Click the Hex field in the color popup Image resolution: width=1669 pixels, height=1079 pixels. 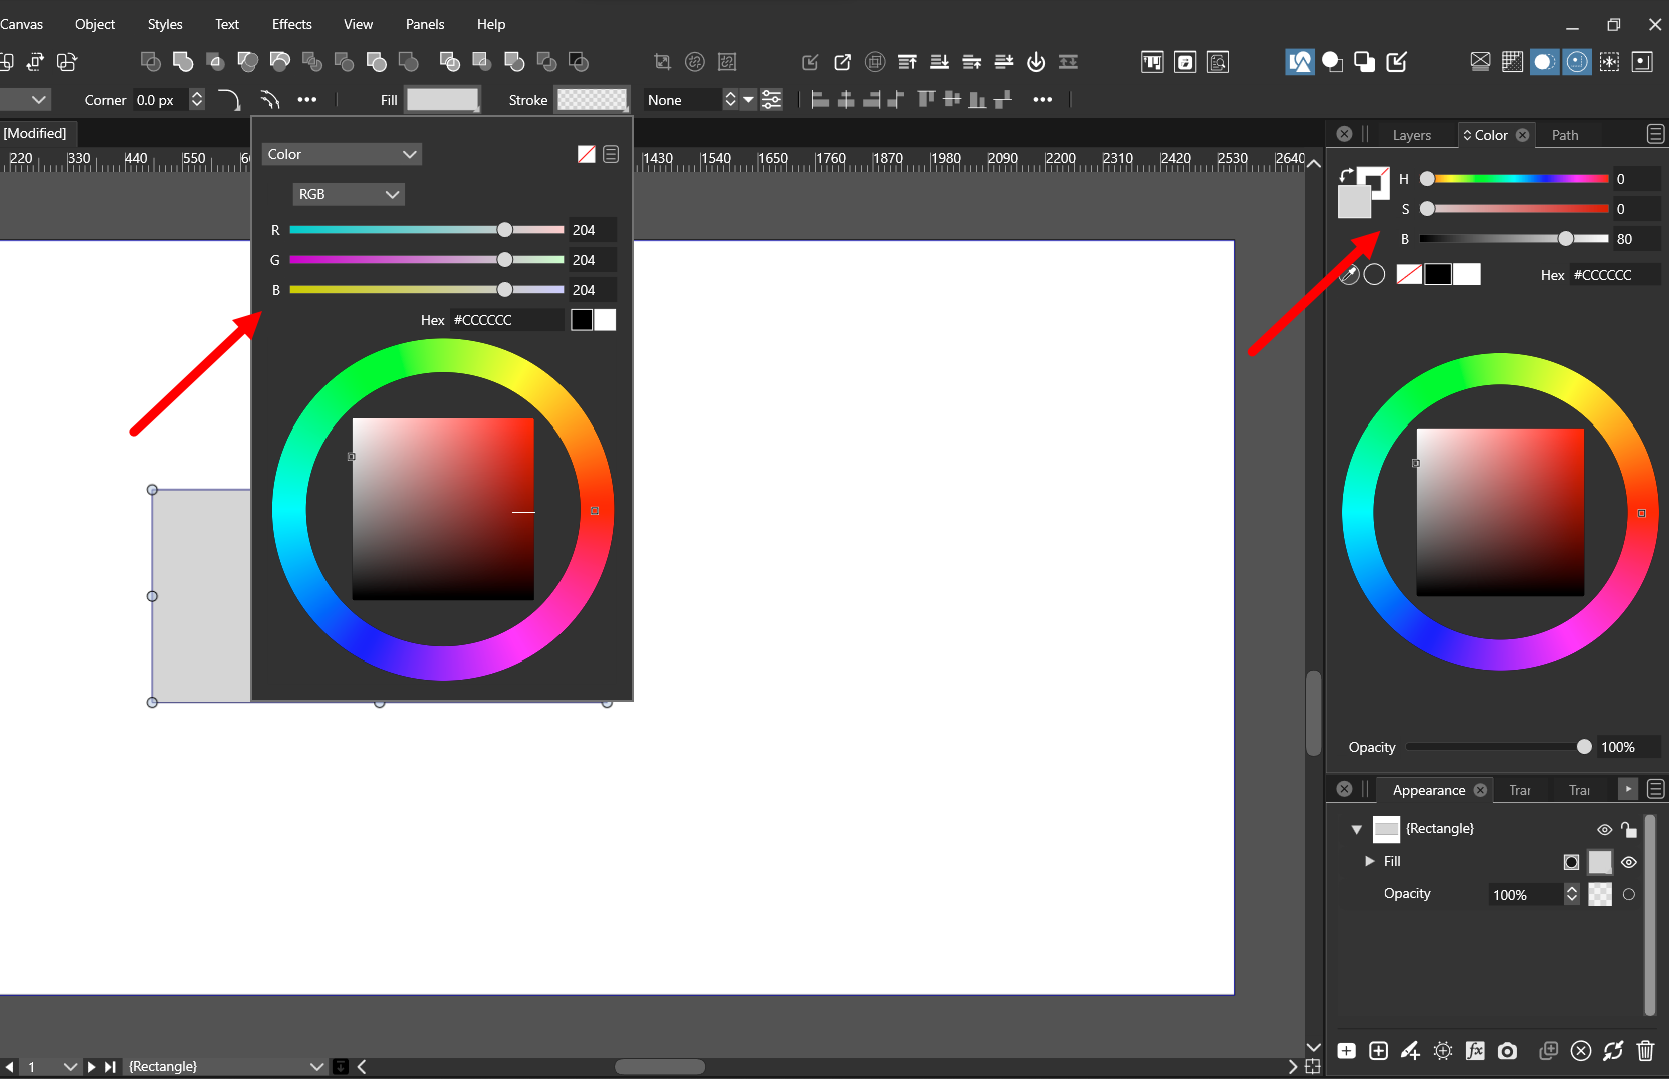(x=506, y=320)
